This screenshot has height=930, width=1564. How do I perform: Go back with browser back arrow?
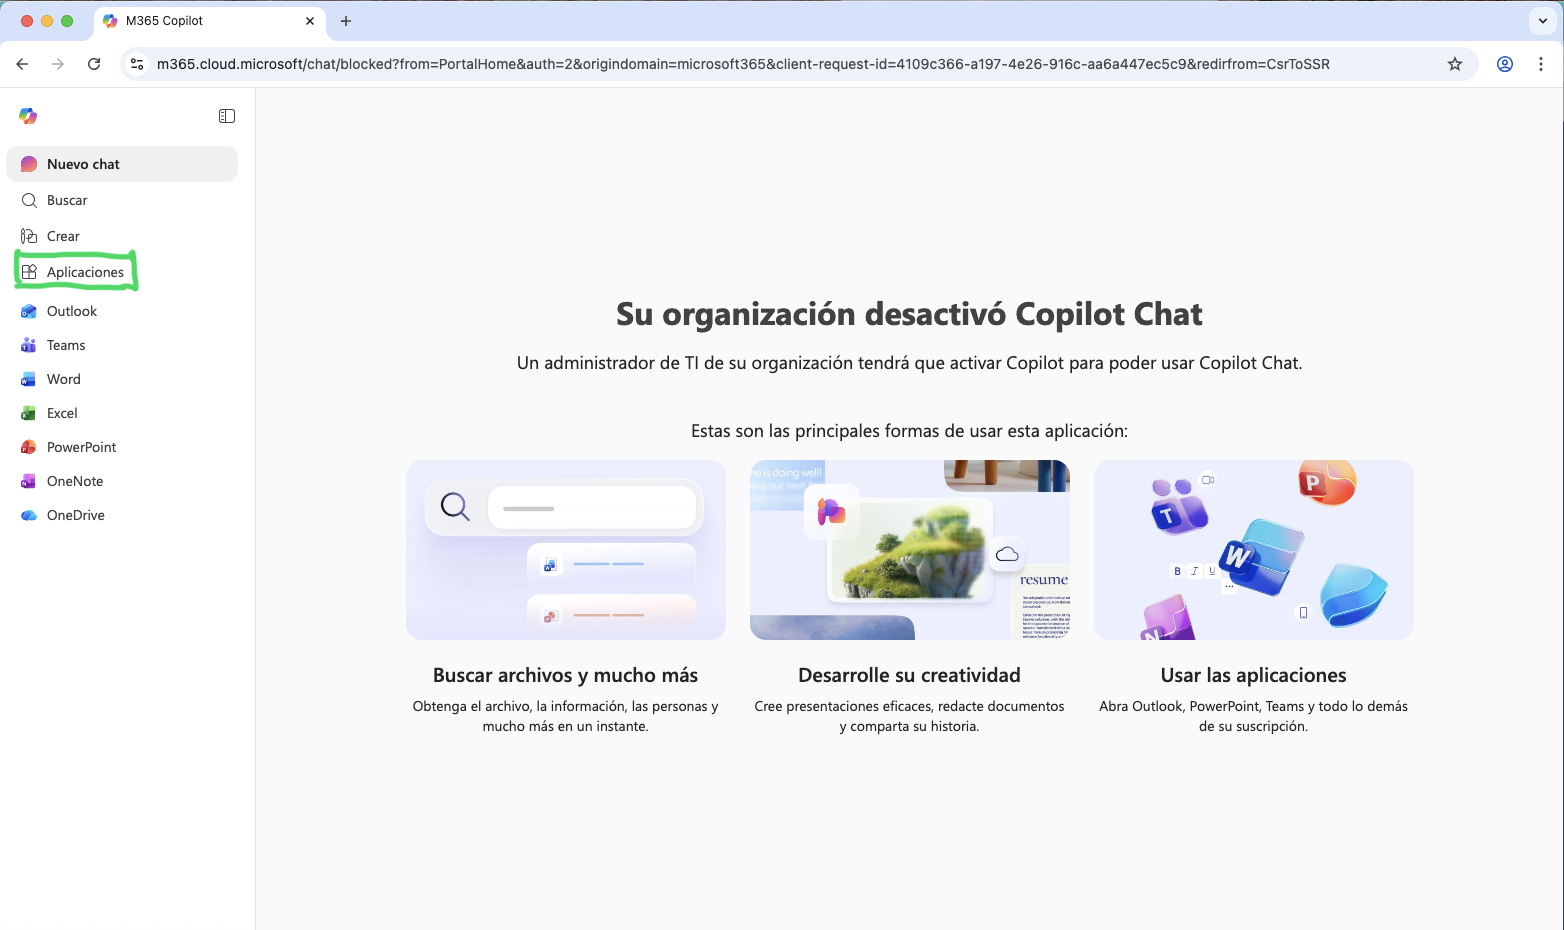pos(22,64)
